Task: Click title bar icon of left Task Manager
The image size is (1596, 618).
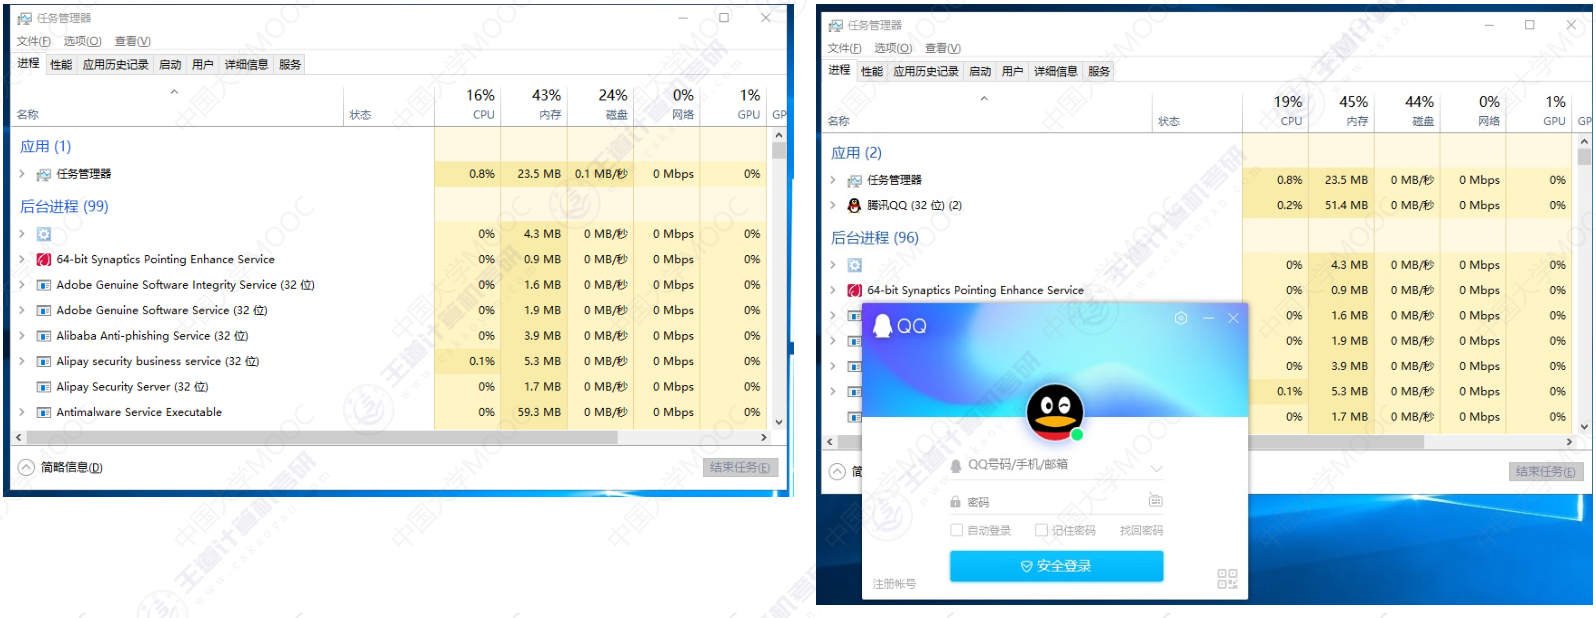Action: (x=25, y=18)
